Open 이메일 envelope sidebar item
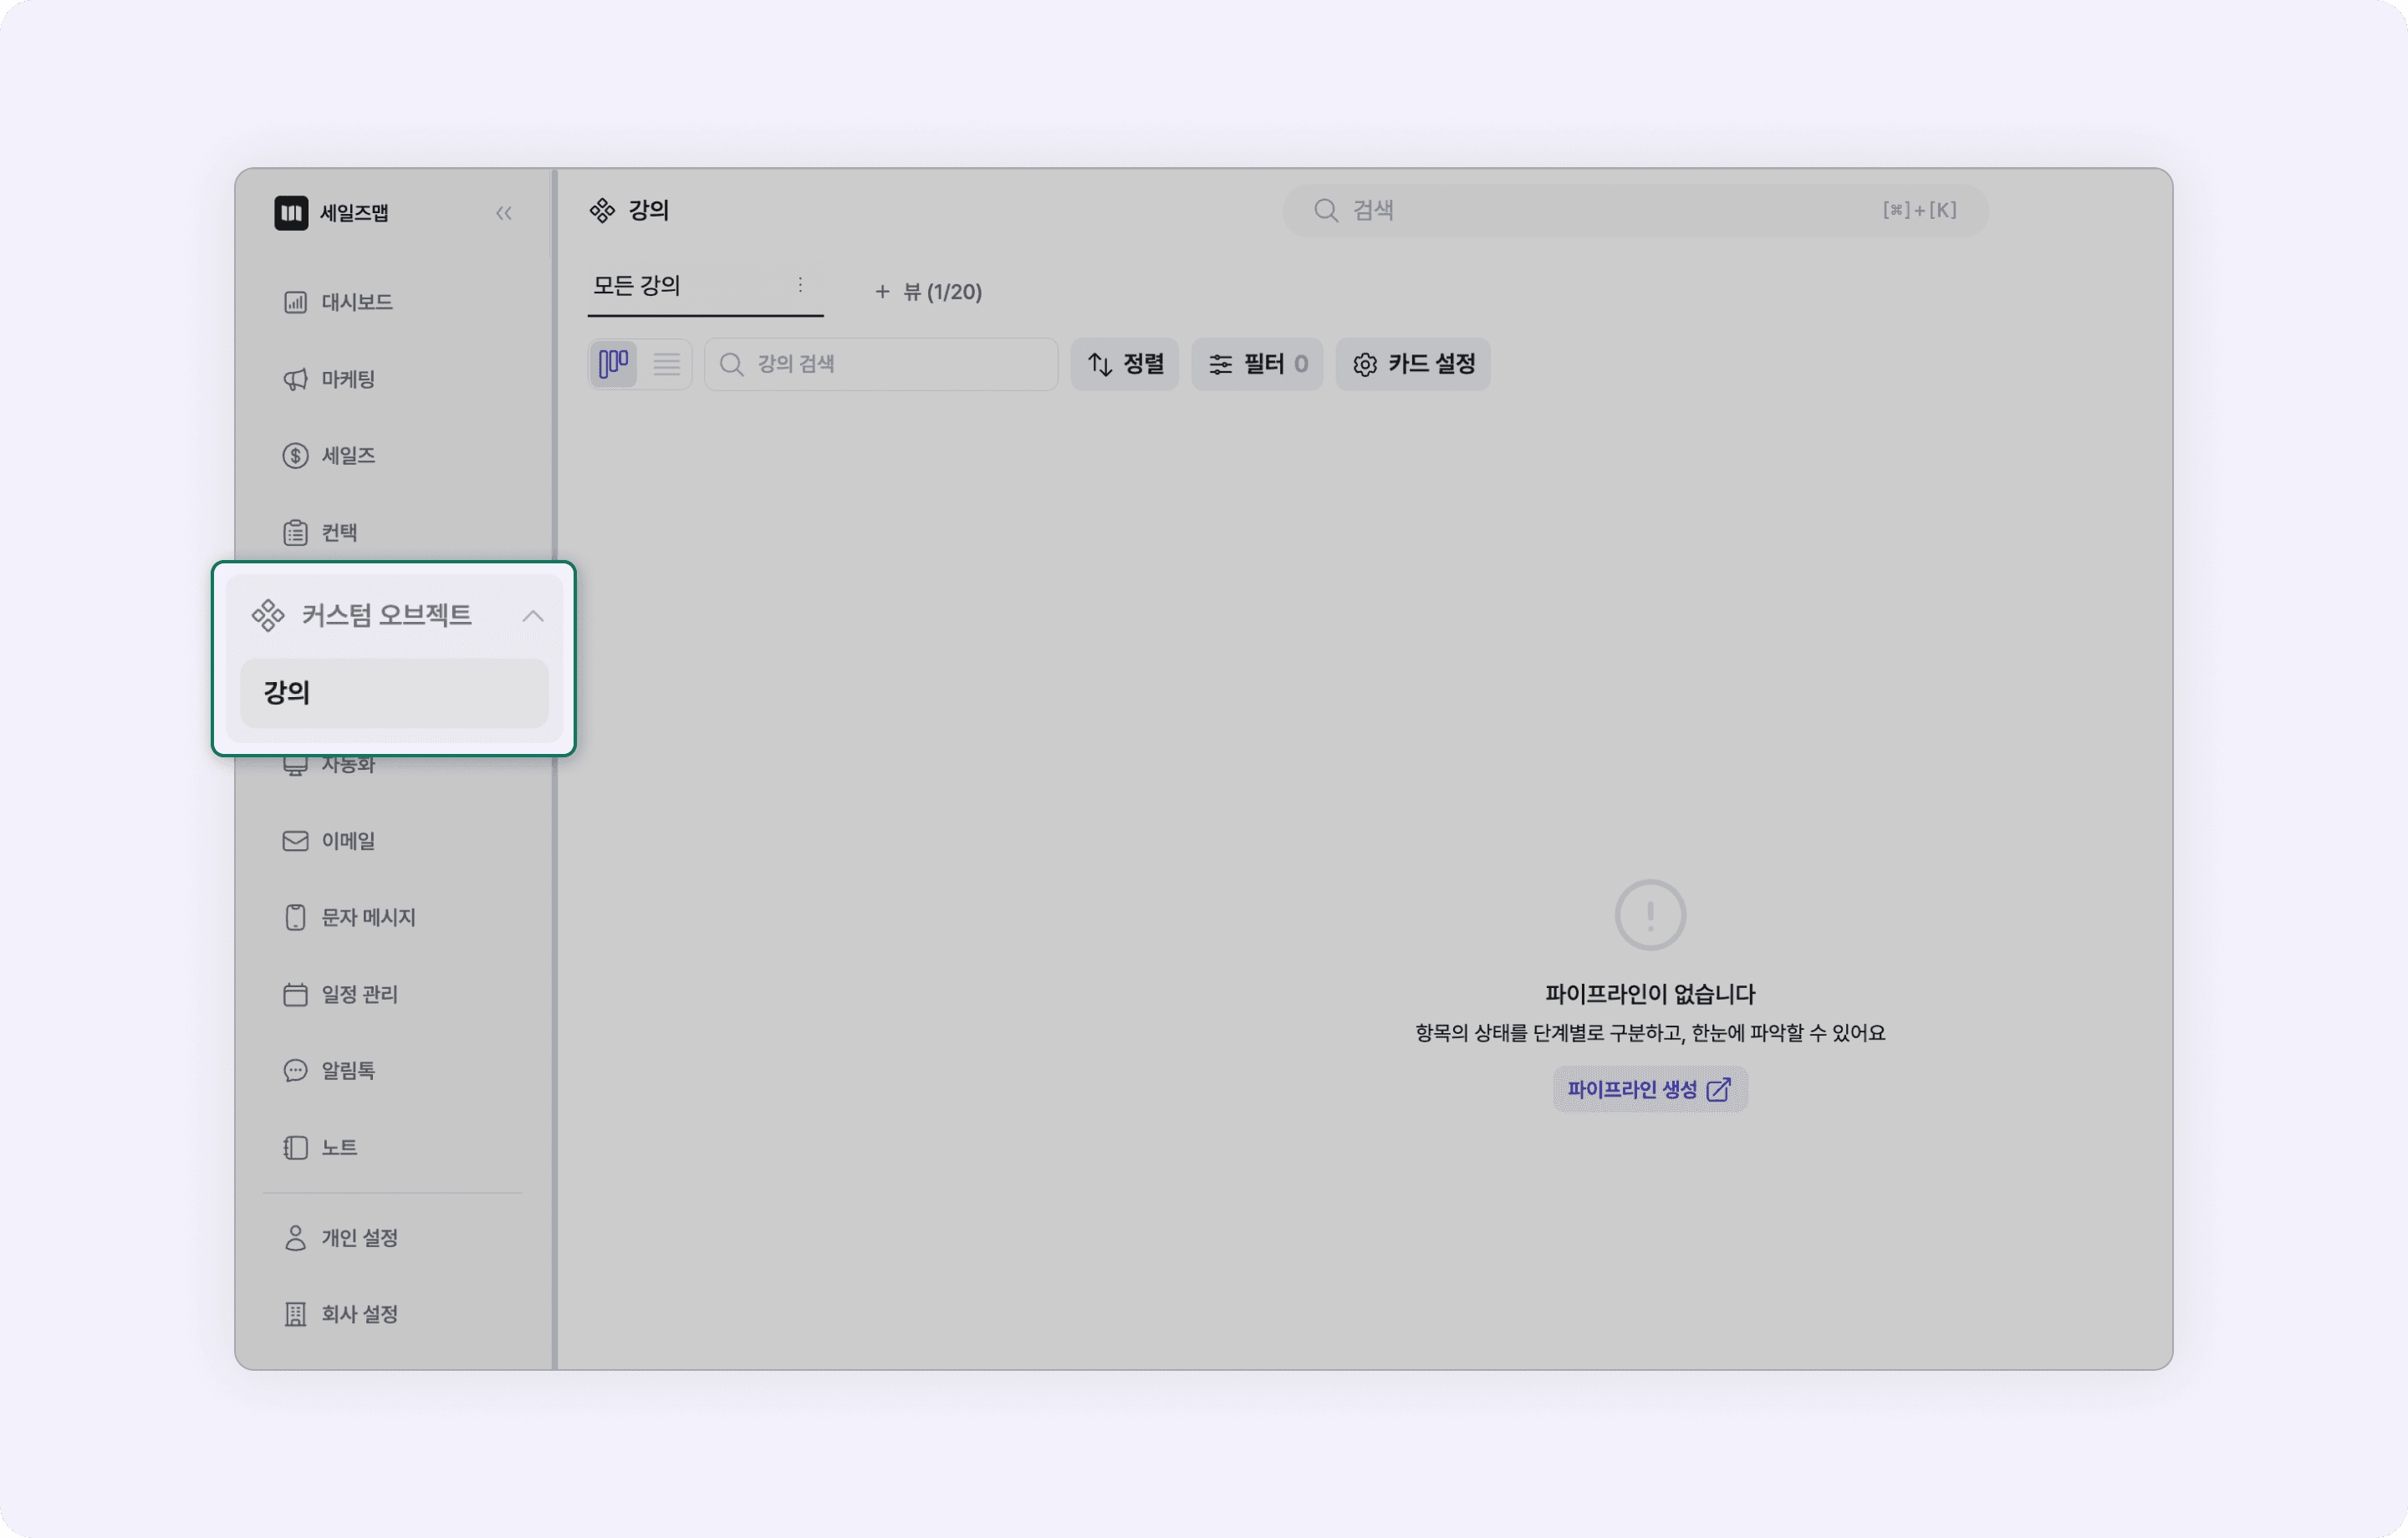Image resolution: width=2408 pixels, height=1538 pixels. (x=347, y=841)
